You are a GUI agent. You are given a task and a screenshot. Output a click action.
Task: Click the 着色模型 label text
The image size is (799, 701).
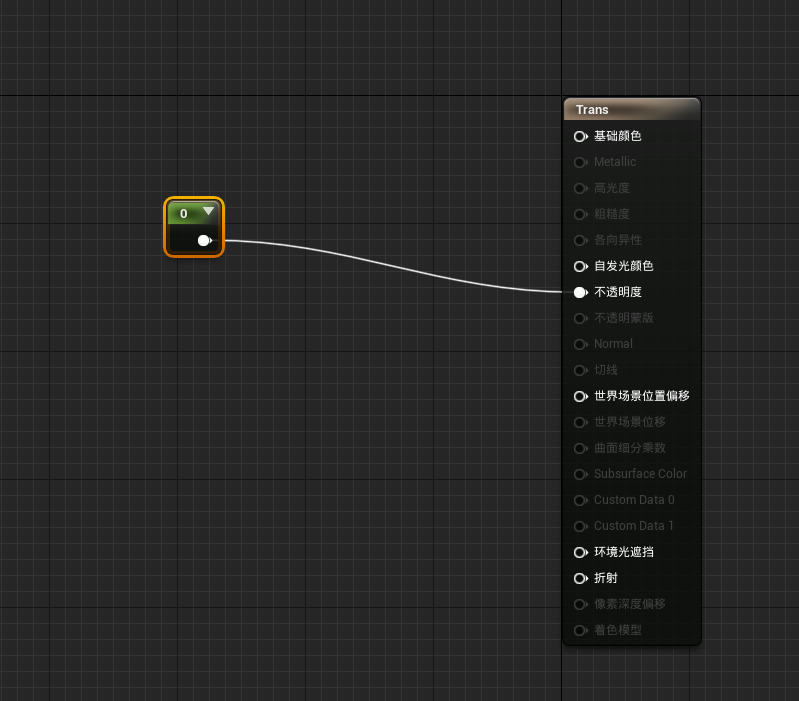(x=618, y=630)
